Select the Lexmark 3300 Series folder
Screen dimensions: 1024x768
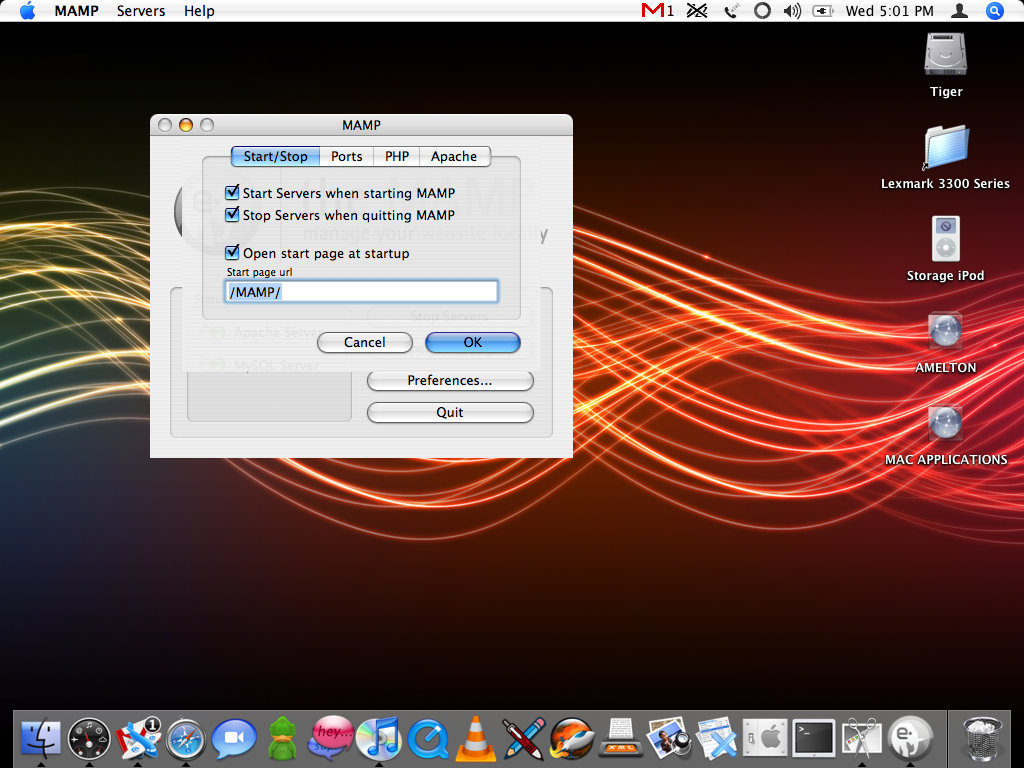946,147
